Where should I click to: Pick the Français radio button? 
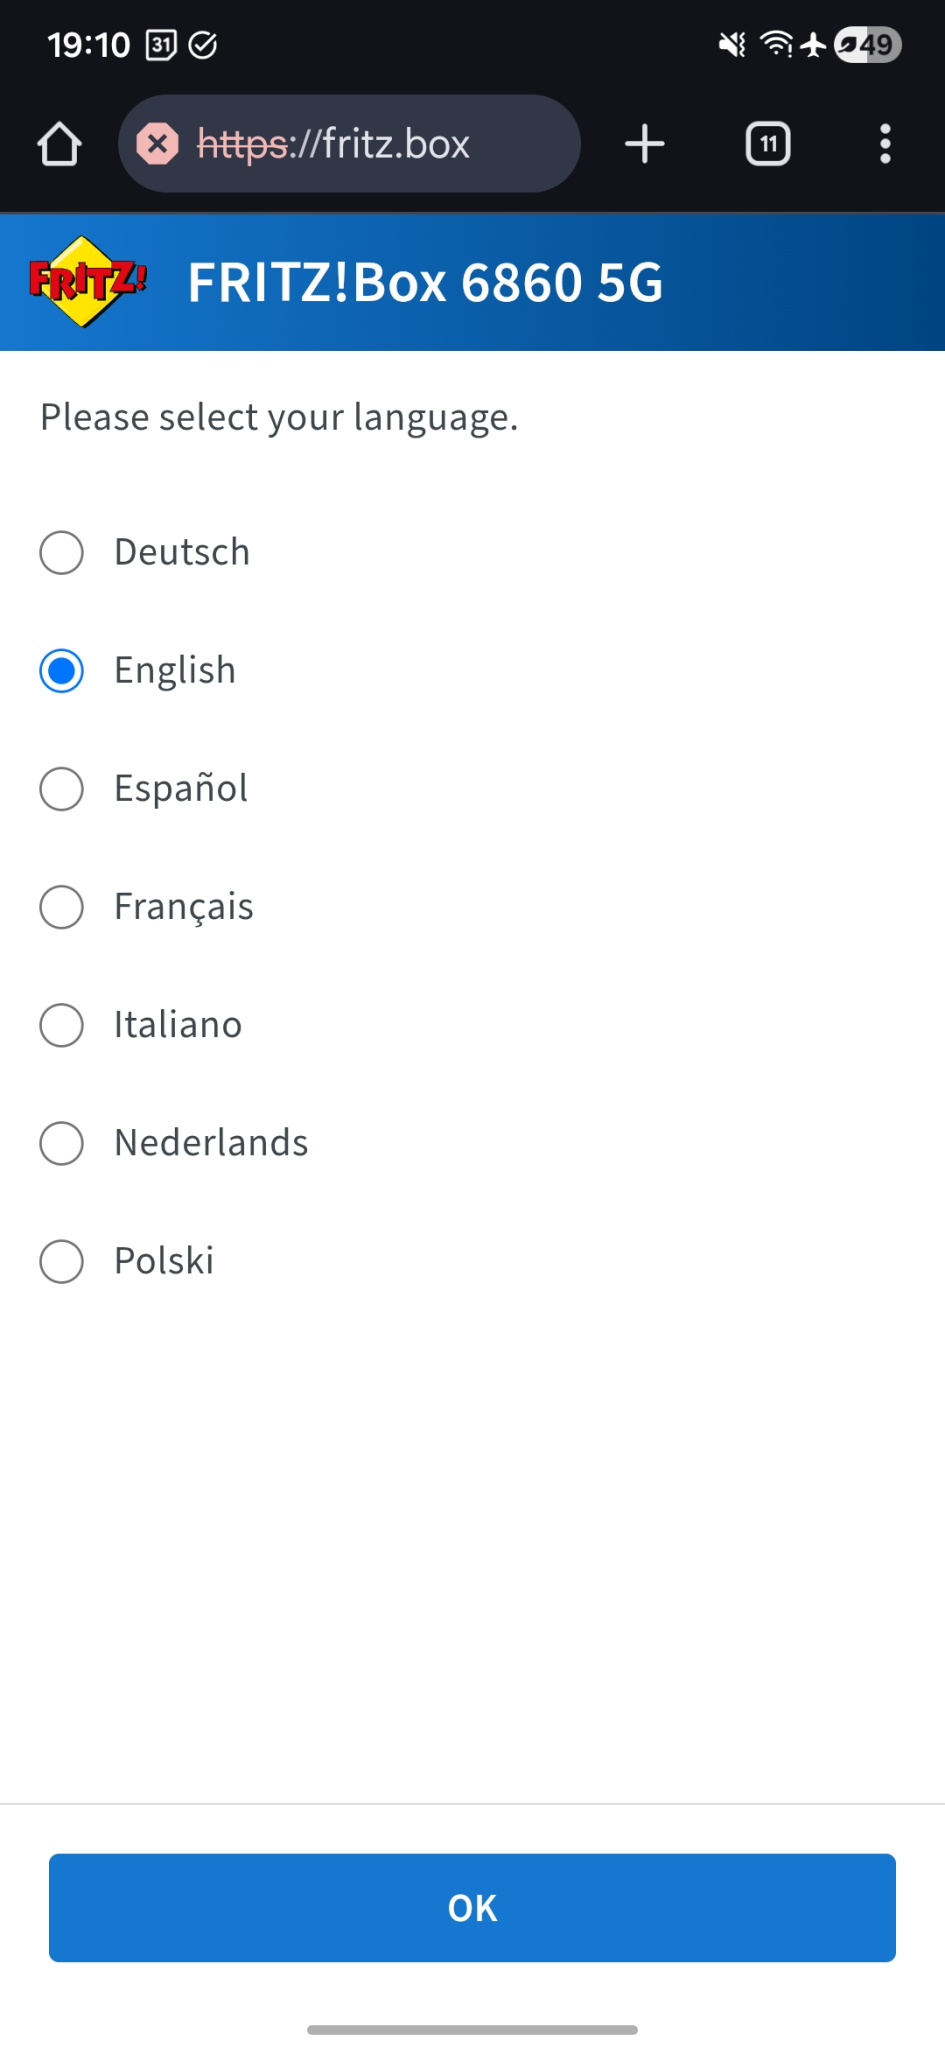[62, 907]
